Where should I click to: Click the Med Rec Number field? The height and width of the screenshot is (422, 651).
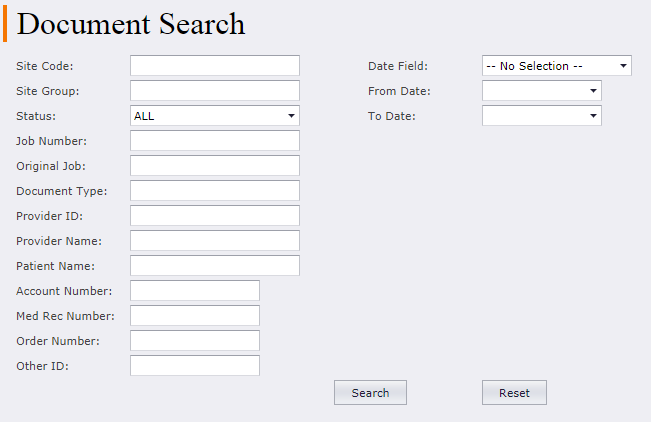coord(195,316)
